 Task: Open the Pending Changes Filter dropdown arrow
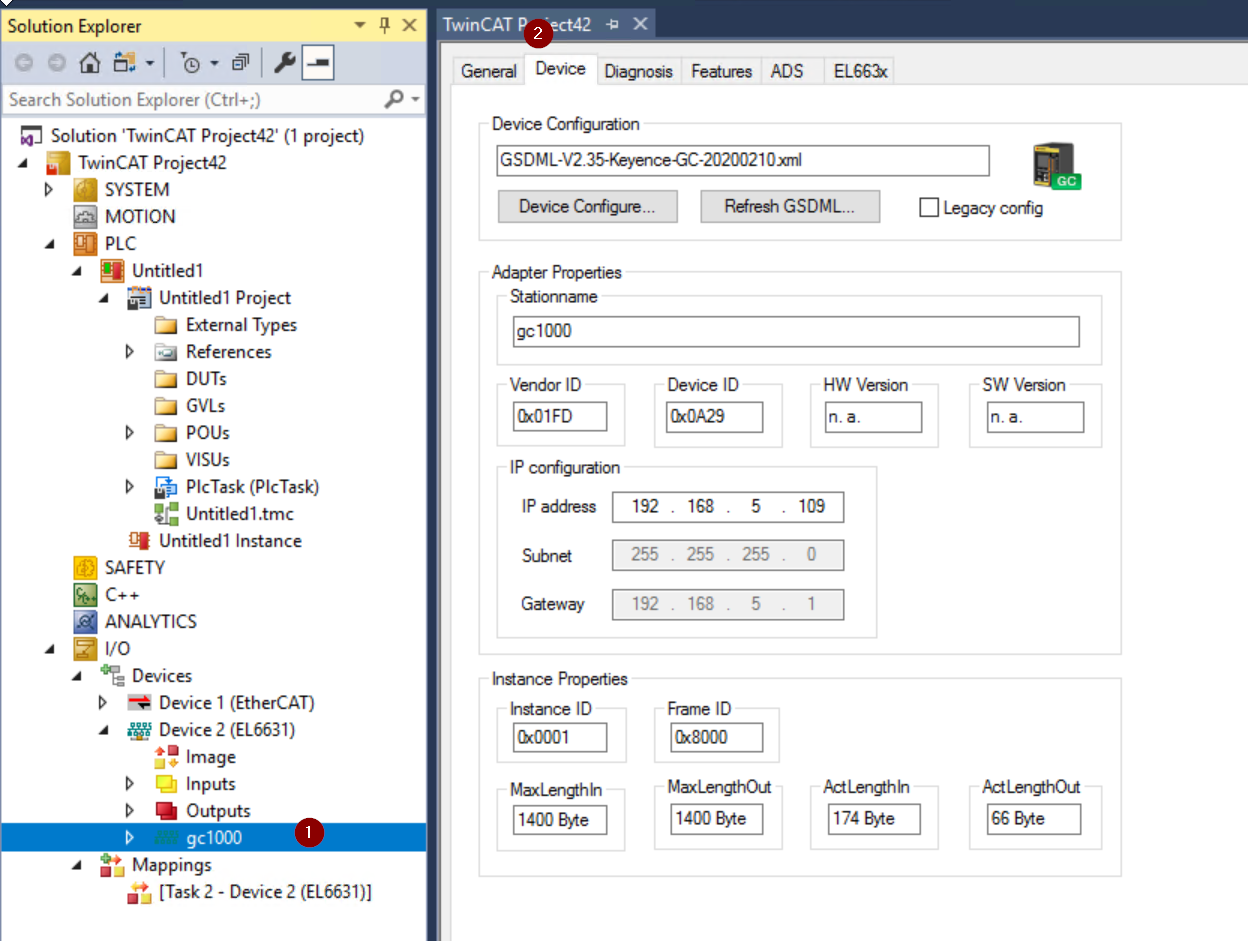click(x=215, y=63)
